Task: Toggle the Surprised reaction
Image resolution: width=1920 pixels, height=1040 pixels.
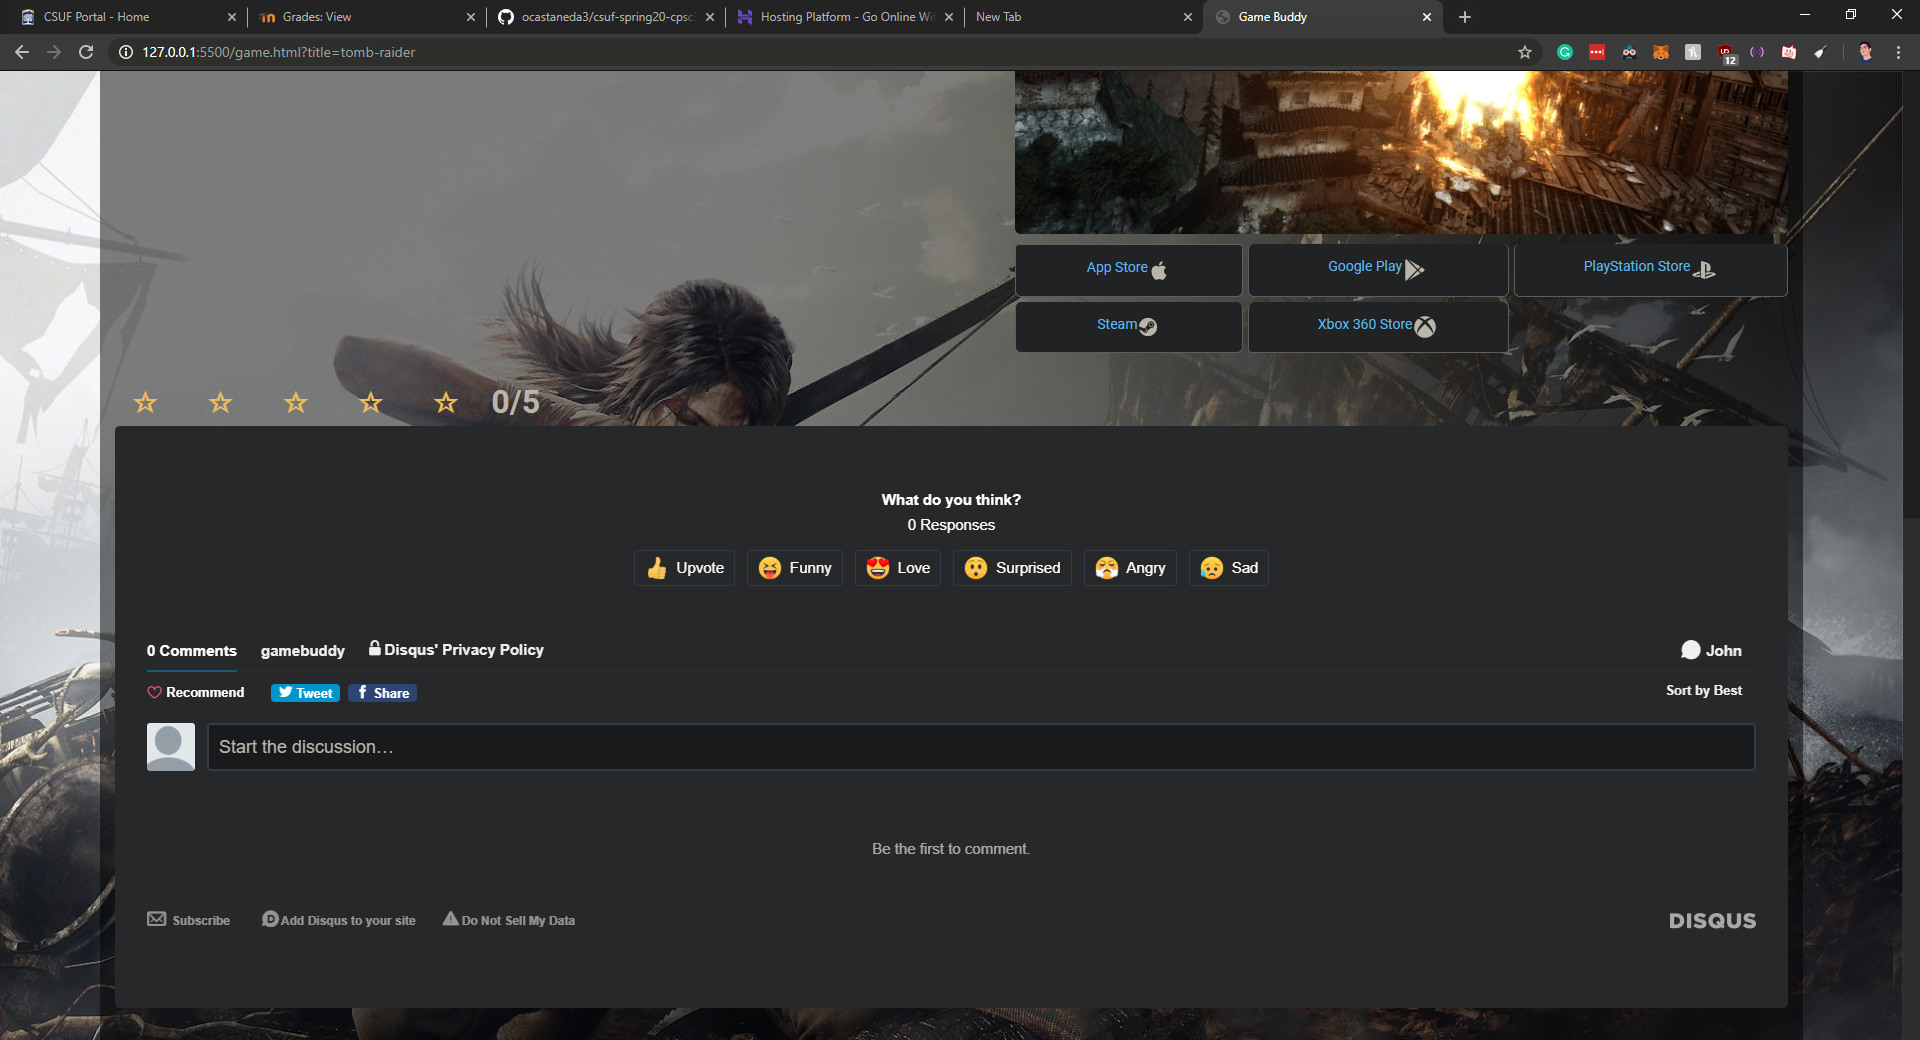Action: point(1012,568)
